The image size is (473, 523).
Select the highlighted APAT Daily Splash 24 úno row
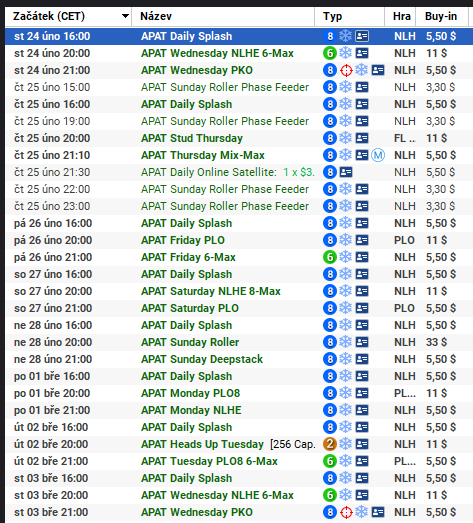click(239, 36)
